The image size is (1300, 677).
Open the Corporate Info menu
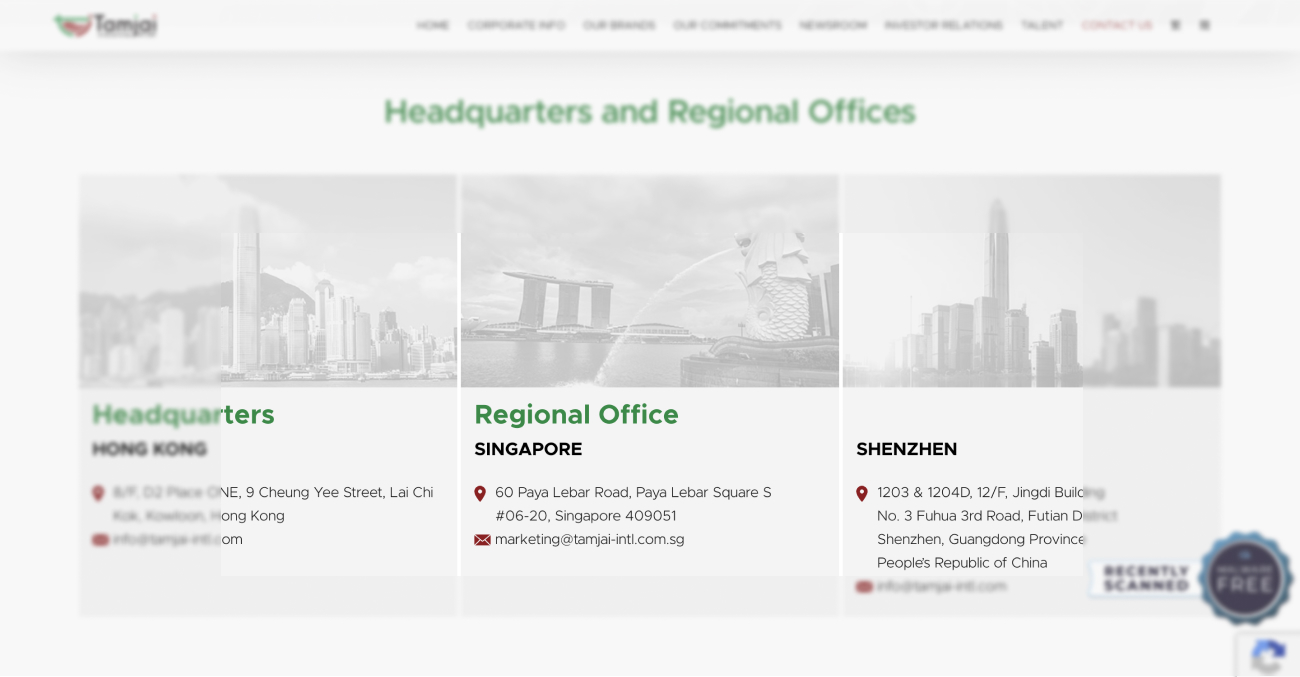pos(516,25)
